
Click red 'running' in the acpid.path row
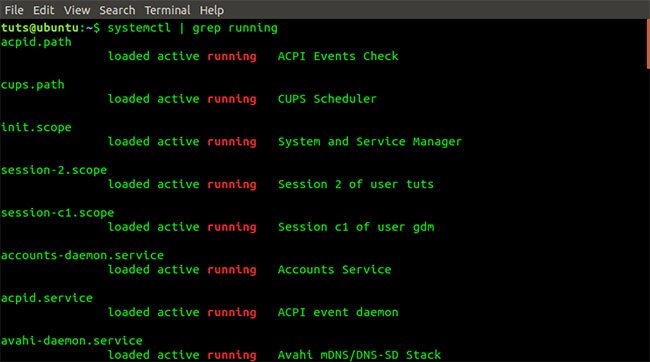click(x=232, y=57)
